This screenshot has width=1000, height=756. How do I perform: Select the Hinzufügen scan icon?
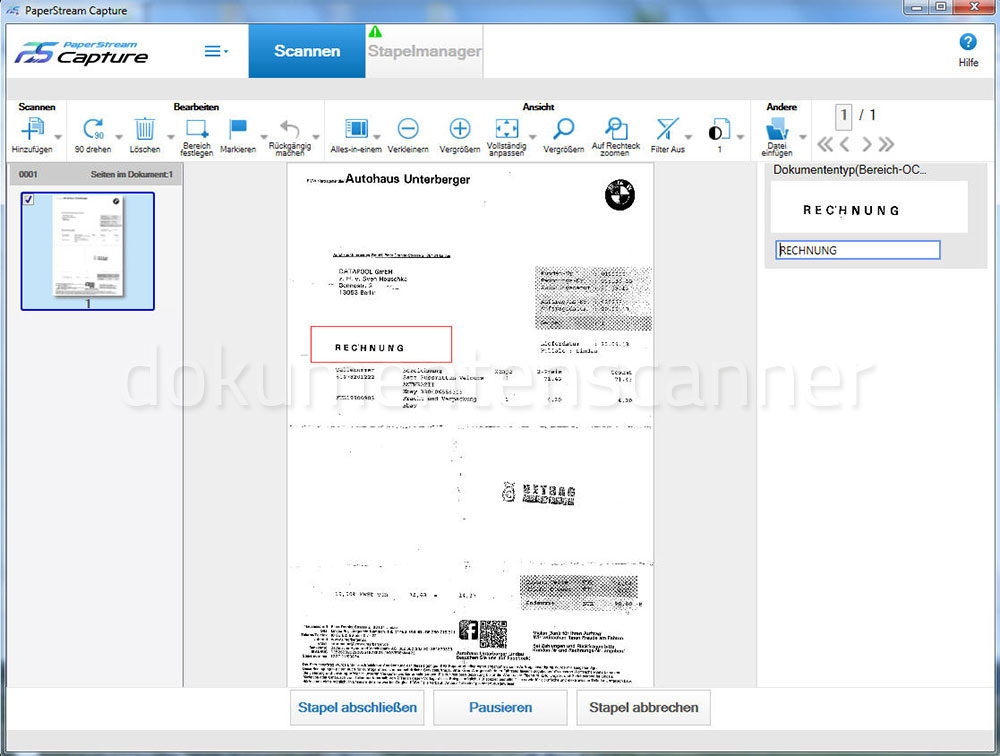click(33, 130)
